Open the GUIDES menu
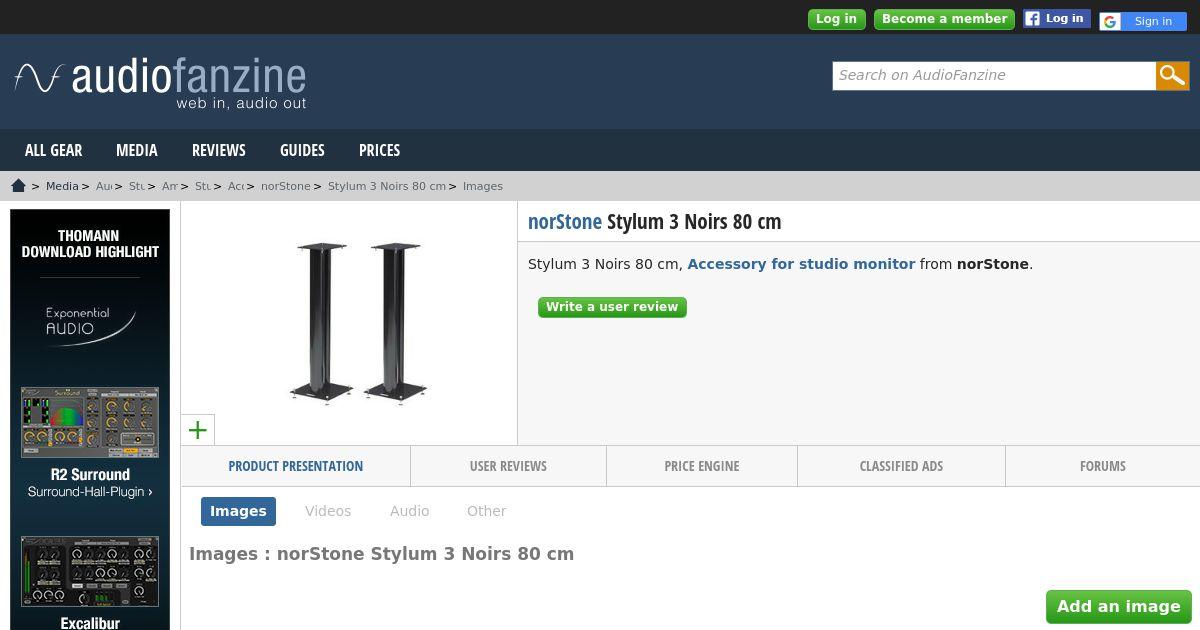The height and width of the screenshot is (630, 1200). [x=302, y=150]
